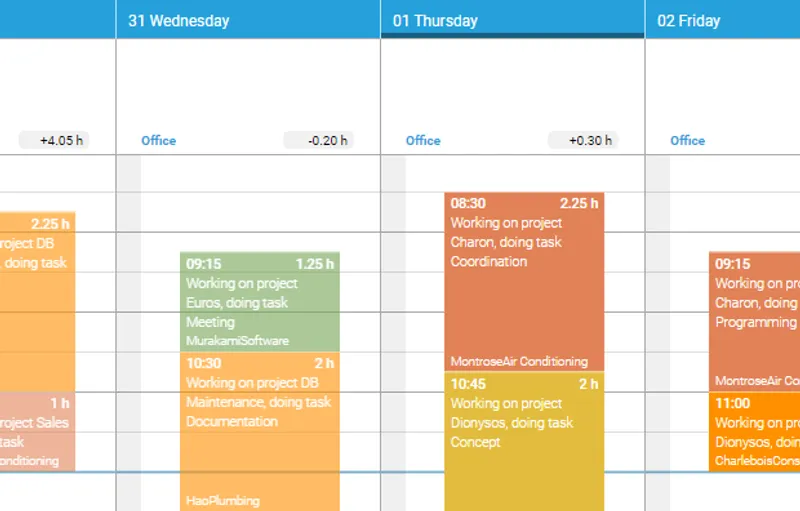Select the 2.25 h project DB entry
Viewport: 800px width, 511px height.
click(x=36, y=300)
